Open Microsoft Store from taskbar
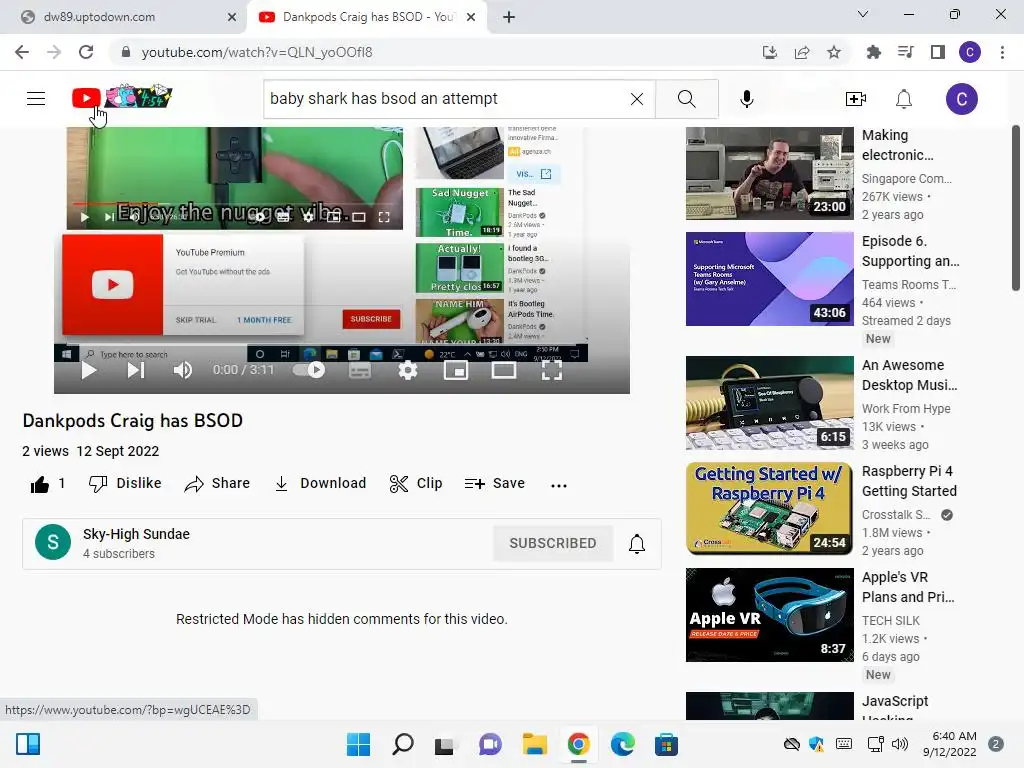Viewport: 1024px width, 768px height. pyautogui.click(x=667, y=744)
